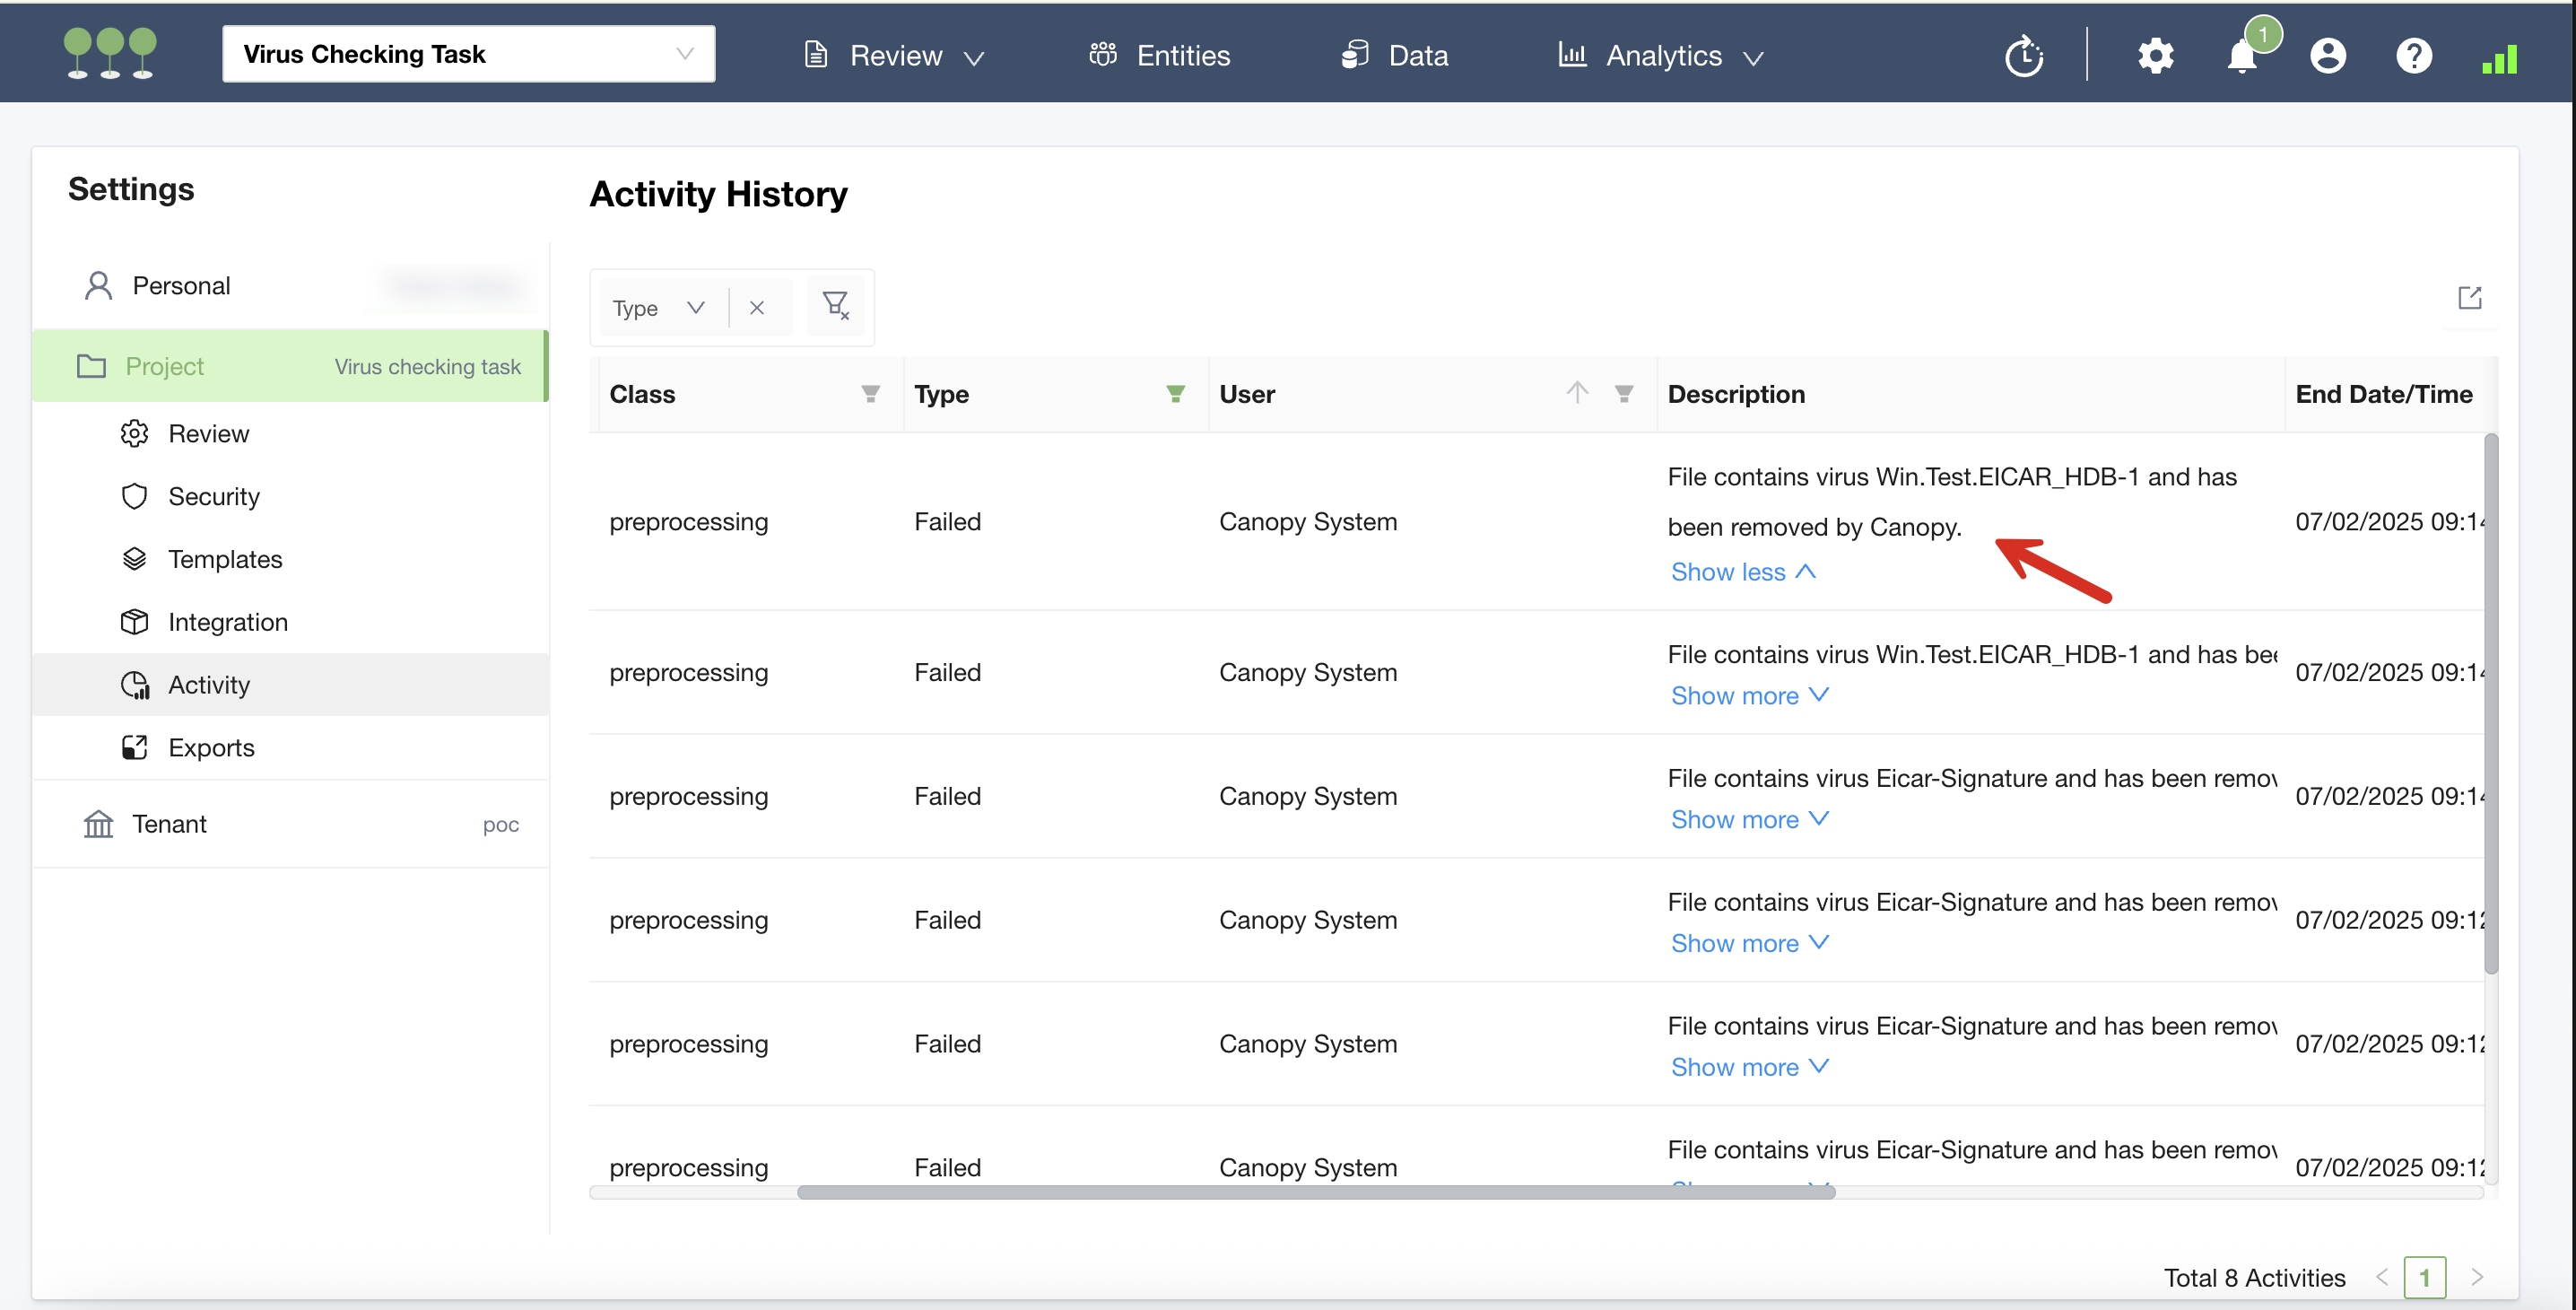Click the export table icon
Image resolution: width=2576 pixels, height=1310 pixels.
pos(2469,298)
